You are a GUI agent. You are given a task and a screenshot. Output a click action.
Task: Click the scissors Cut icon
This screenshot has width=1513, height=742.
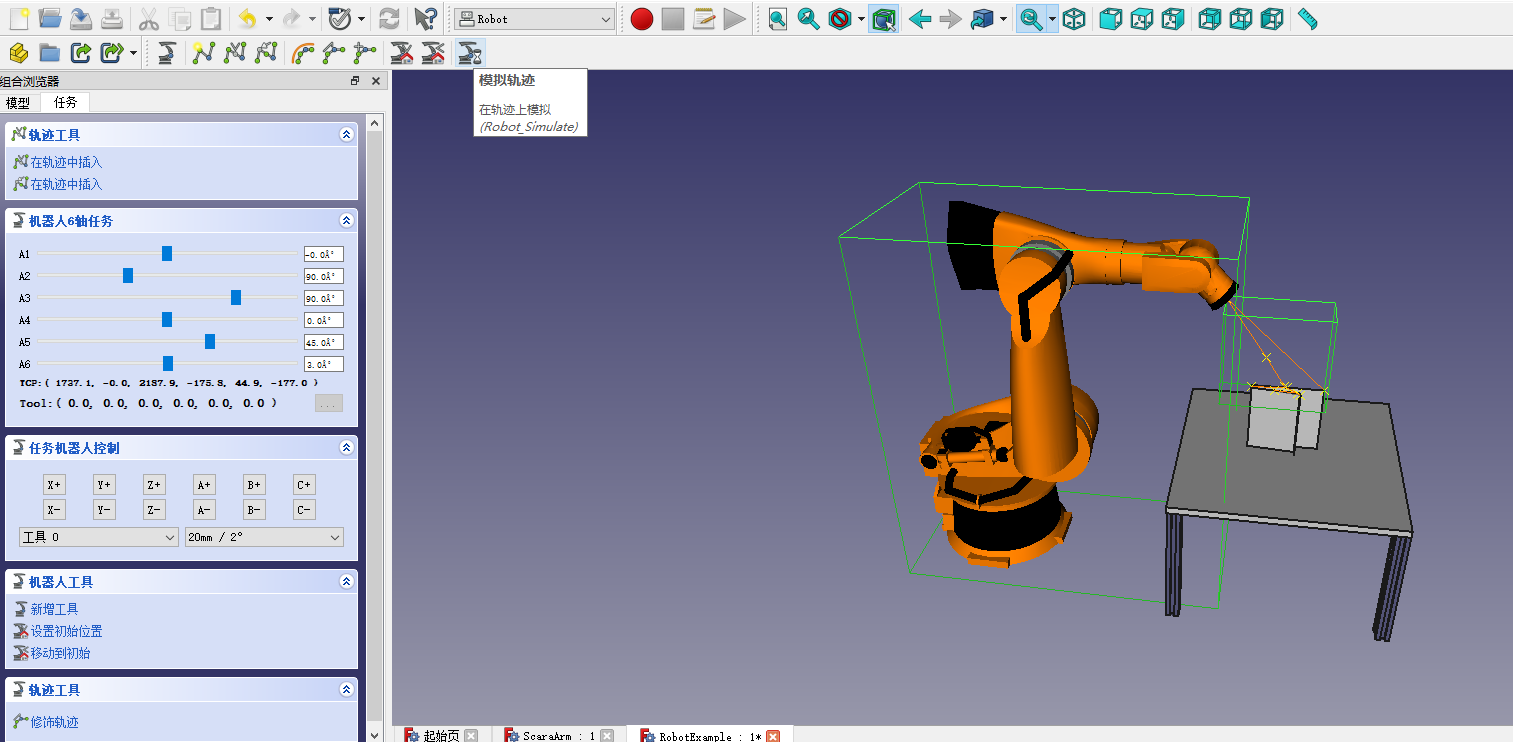tap(149, 18)
